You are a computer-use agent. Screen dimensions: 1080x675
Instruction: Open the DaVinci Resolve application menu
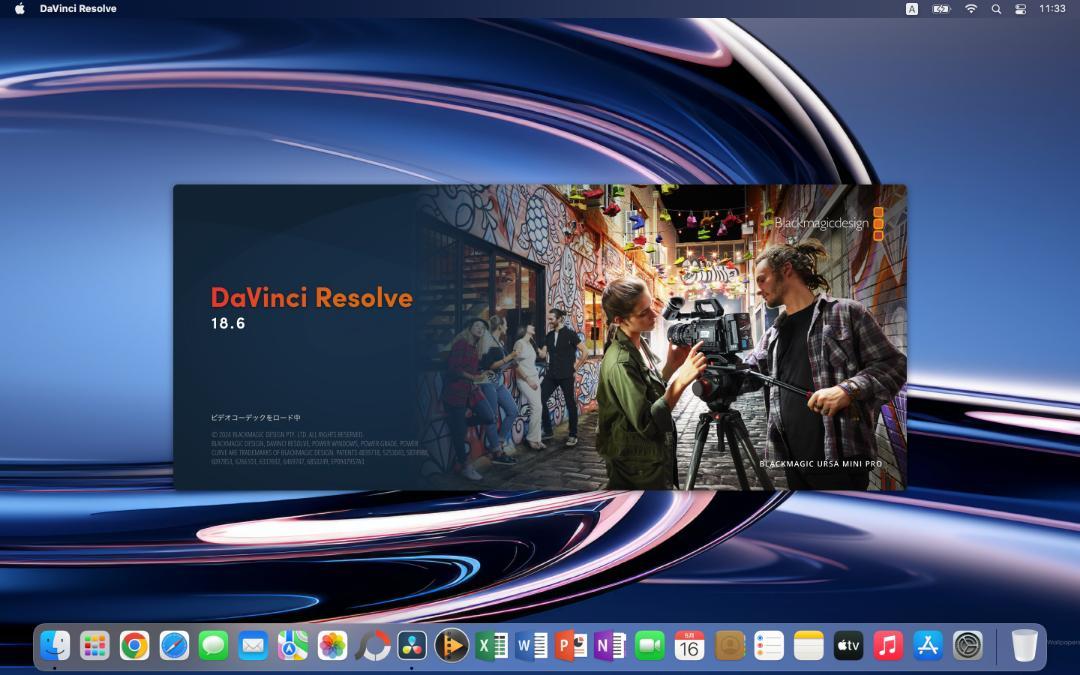coord(78,9)
